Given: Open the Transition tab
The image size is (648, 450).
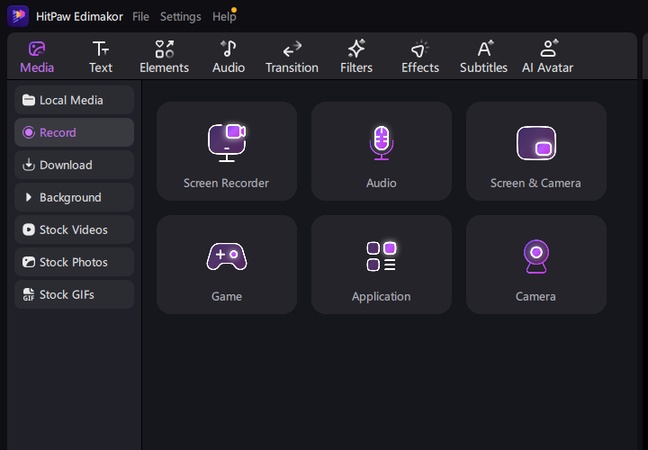Looking at the screenshot, I should (x=292, y=57).
